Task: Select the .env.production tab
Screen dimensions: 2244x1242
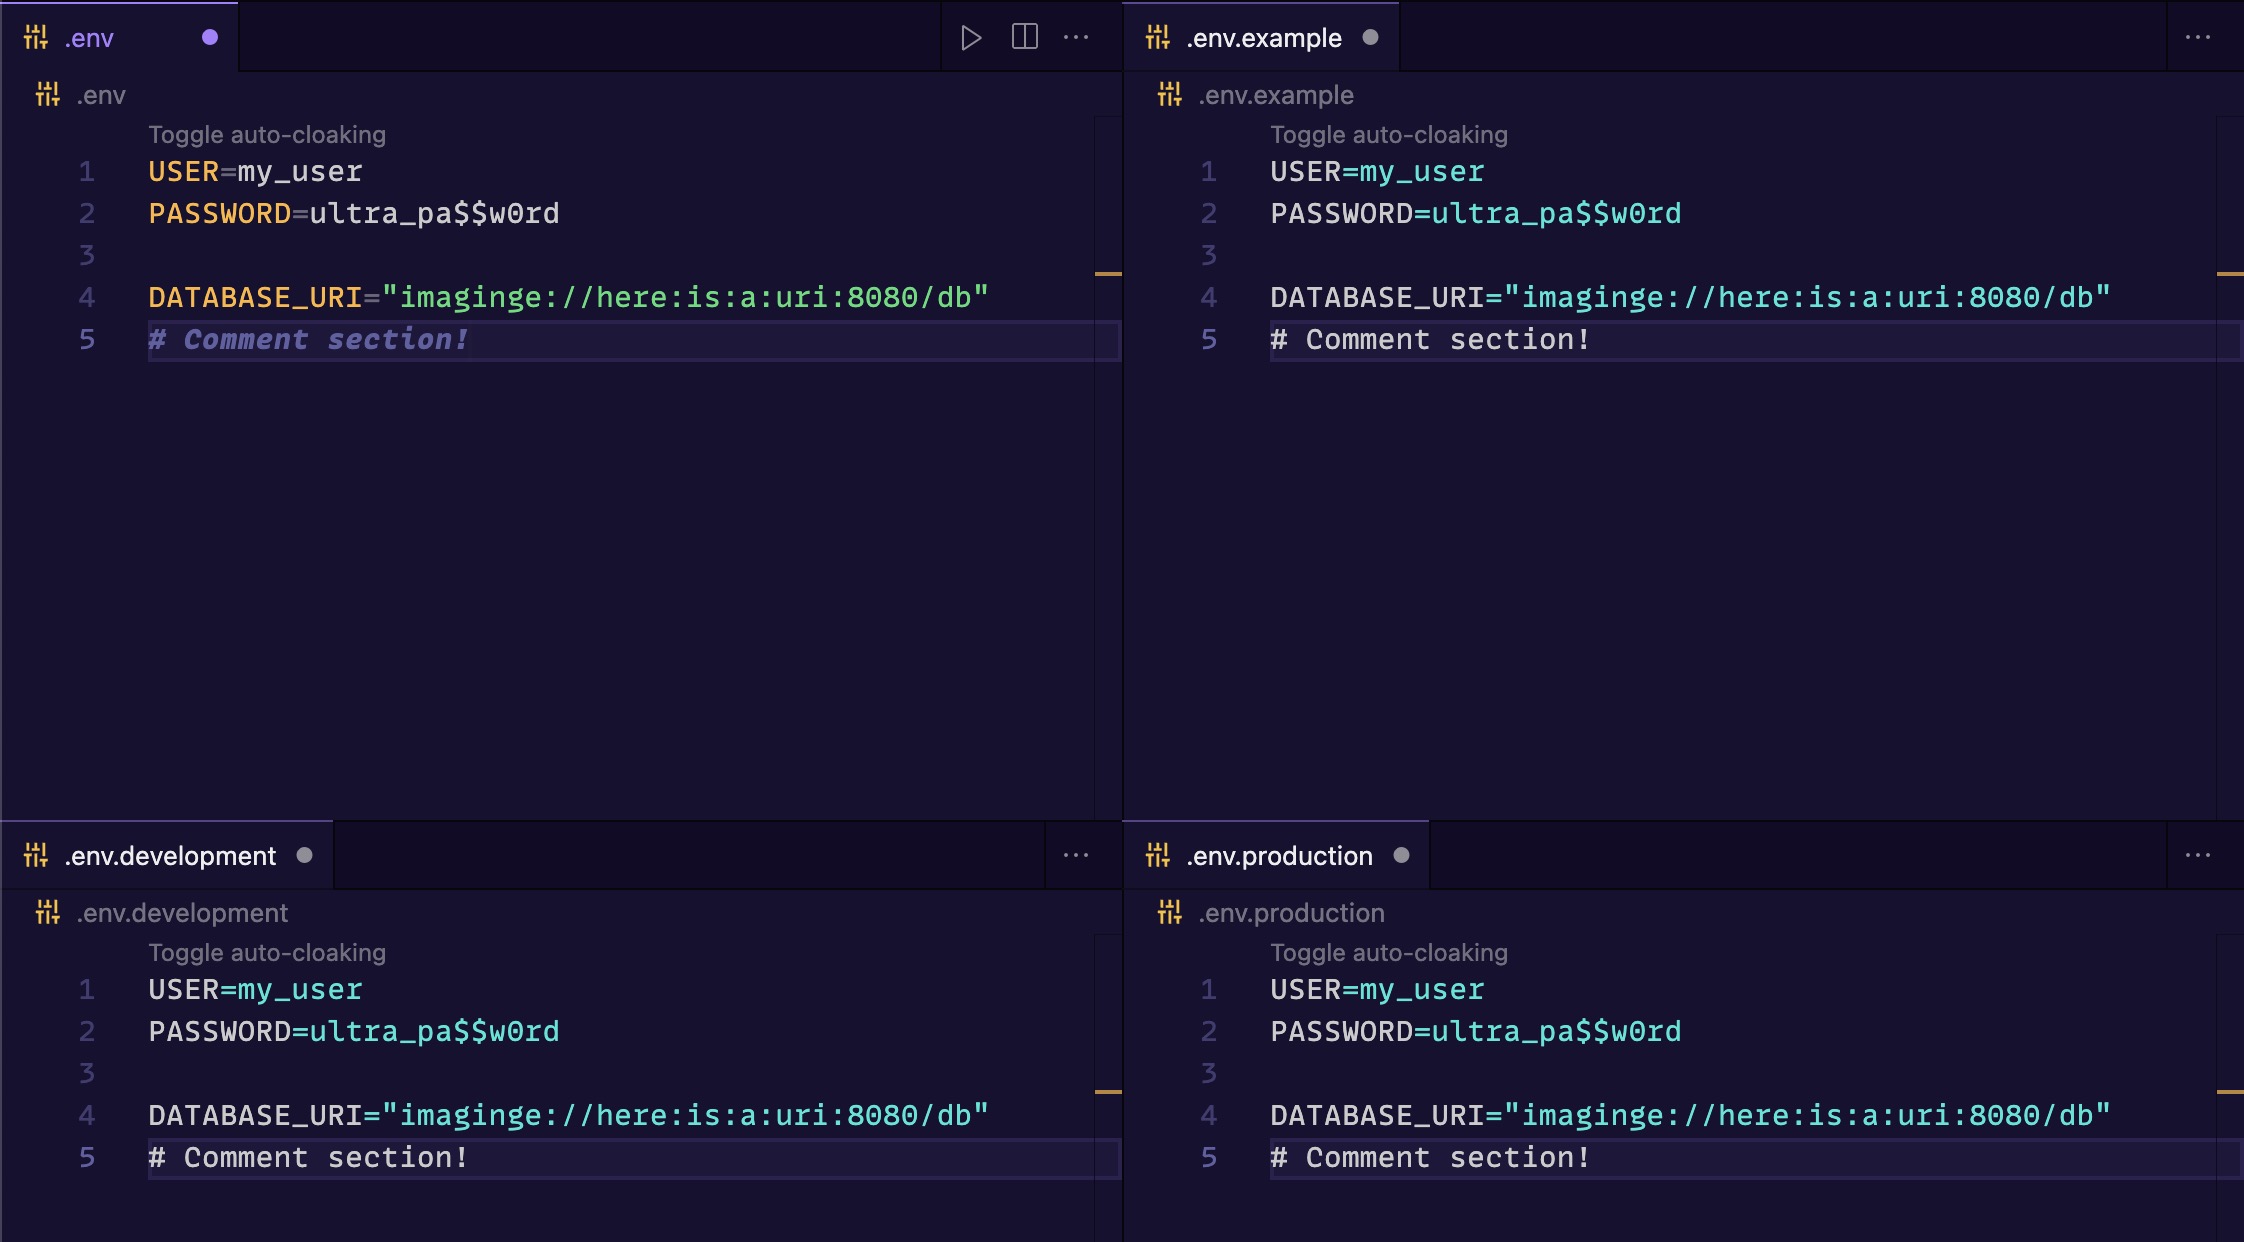Action: [x=1277, y=855]
